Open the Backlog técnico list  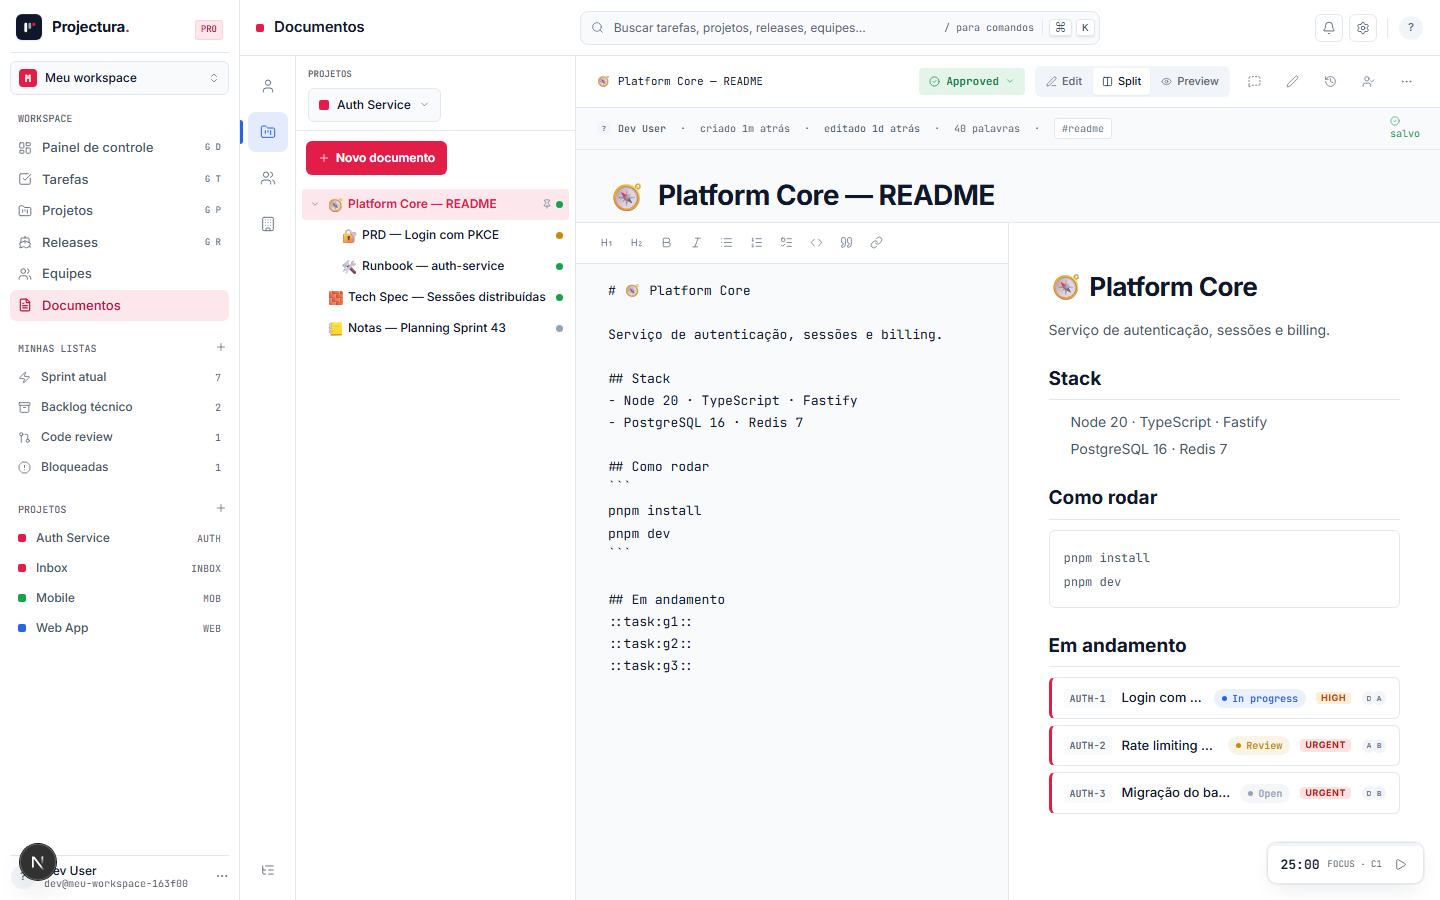tap(119, 407)
